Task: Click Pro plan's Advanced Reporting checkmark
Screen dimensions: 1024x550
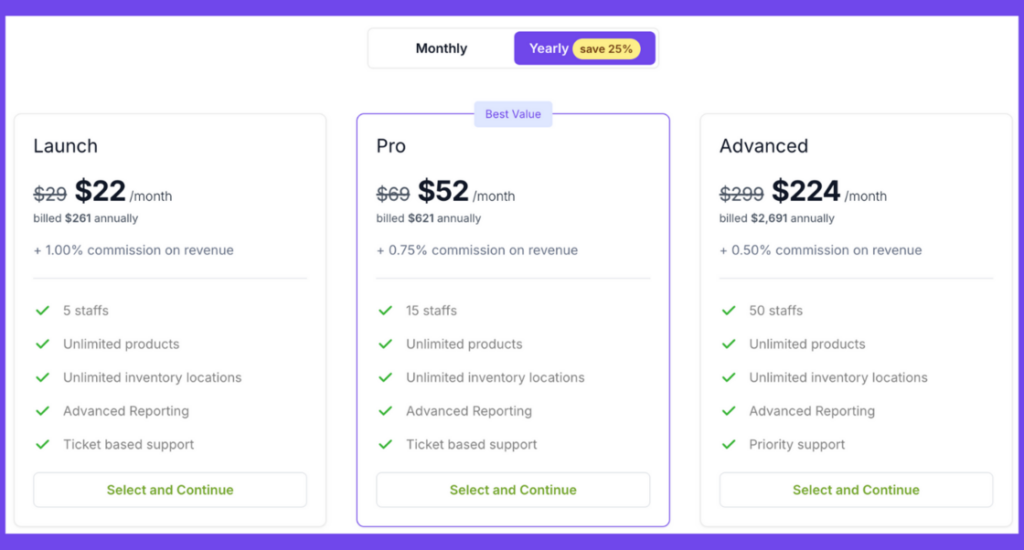Action: pyautogui.click(x=386, y=411)
